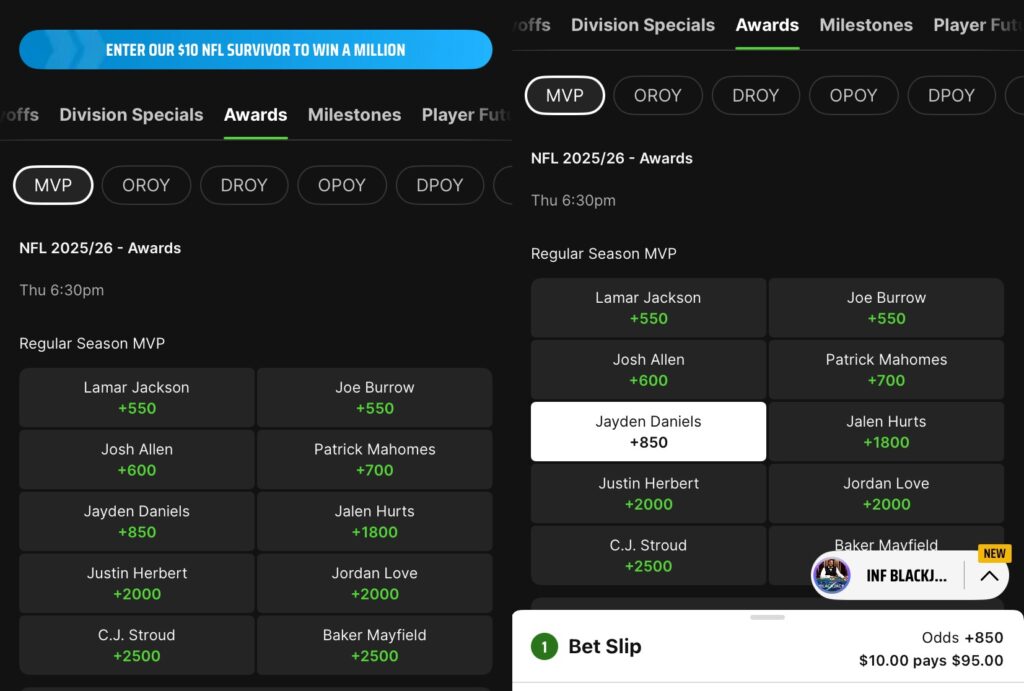Pick Joe Burrow +550 in right panel

coord(886,308)
